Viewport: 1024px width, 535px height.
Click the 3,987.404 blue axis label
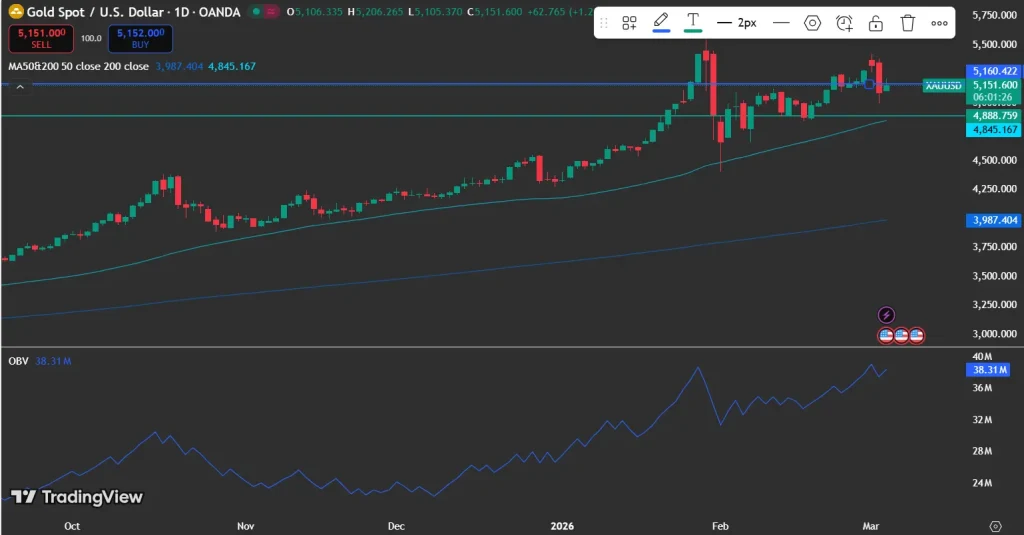(994, 220)
